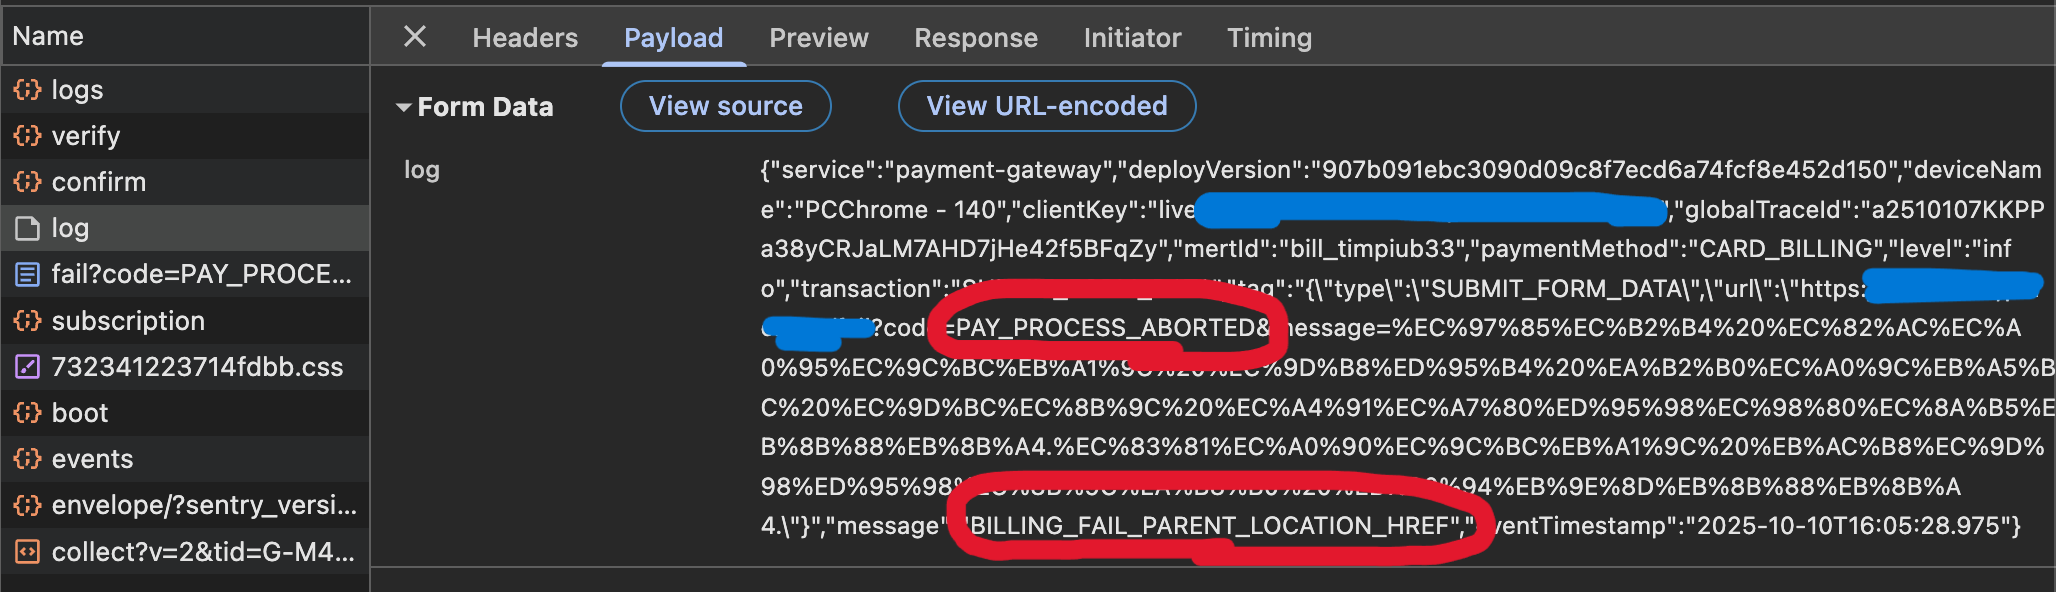Screen dimensions: 2056x592
Task: Click the page icon beside fail?code=PAY_PROCE request
Action: click(27, 274)
